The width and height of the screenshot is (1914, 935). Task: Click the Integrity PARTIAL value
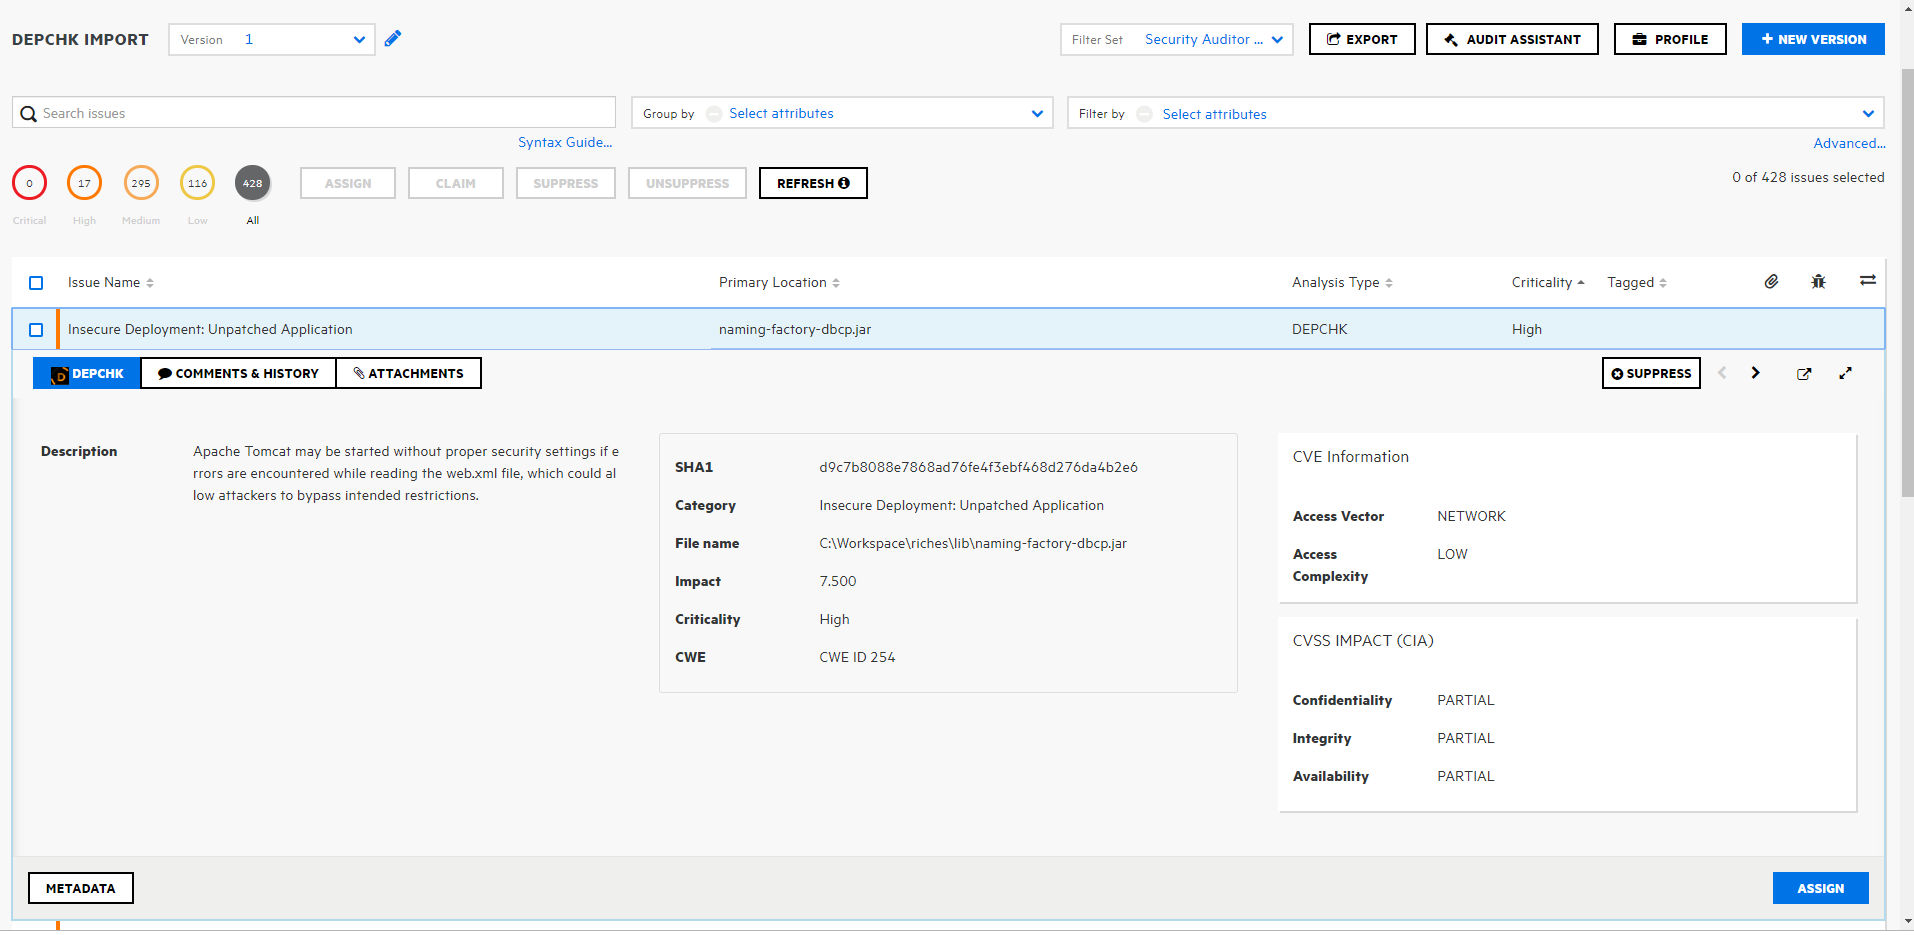pos(1466,738)
